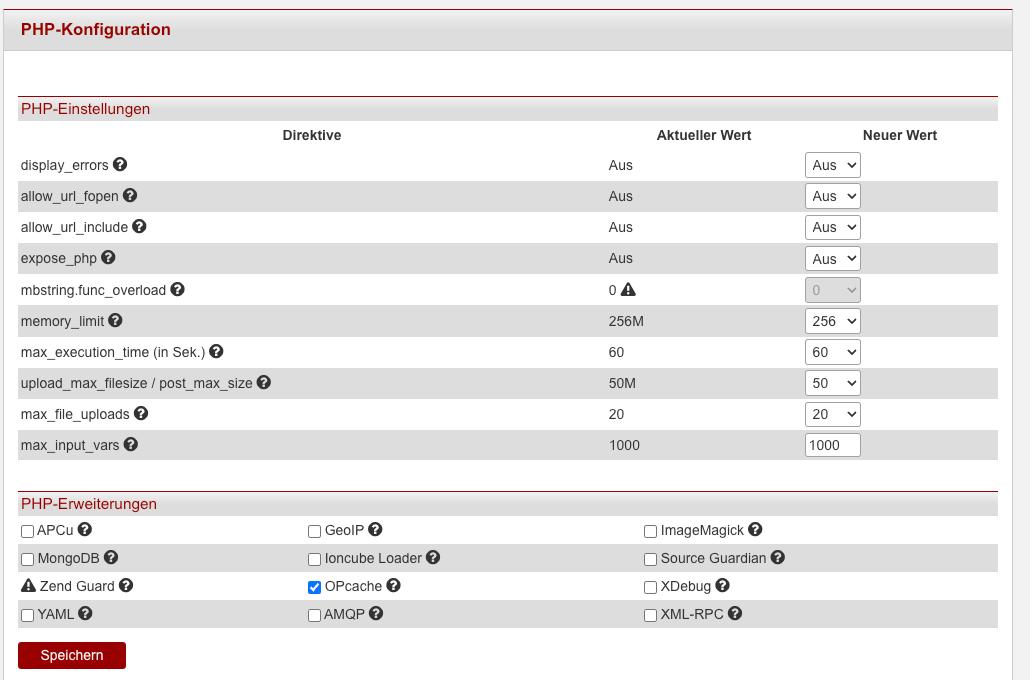Focus the max_input_vars input field
This screenshot has height=680, width=1030.
click(832, 445)
